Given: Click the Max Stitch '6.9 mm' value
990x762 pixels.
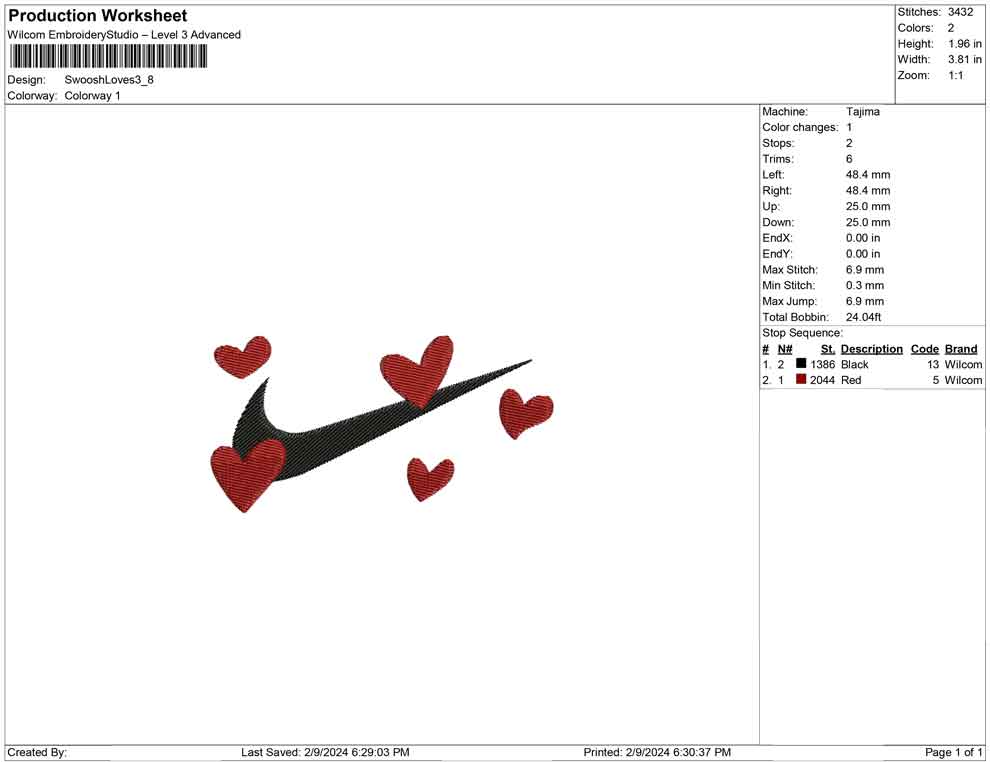Looking at the screenshot, I should 865,270.
